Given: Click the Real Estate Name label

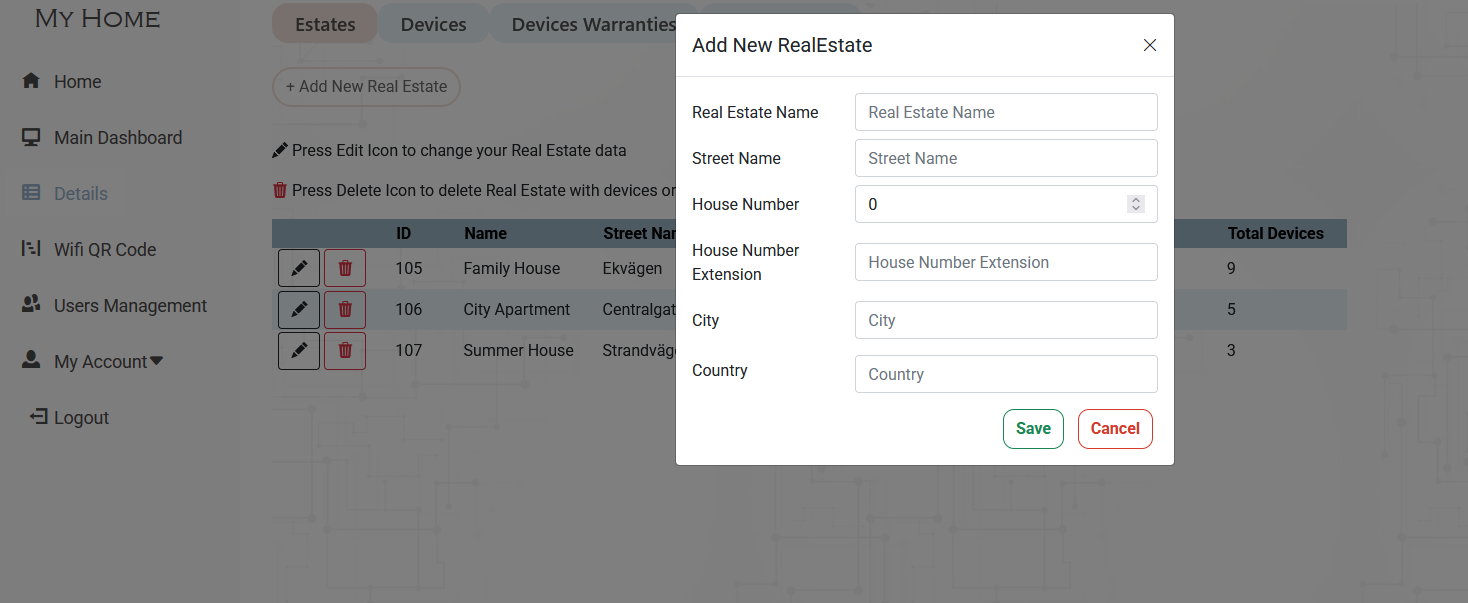Looking at the screenshot, I should (x=755, y=112).
